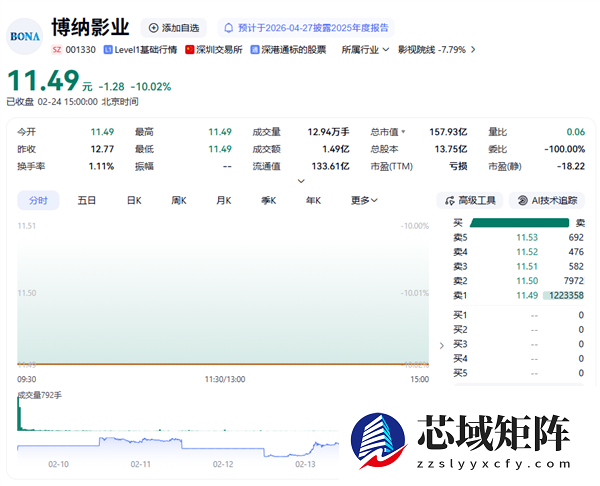Screen dimensions: 600x486
Task: Open the 更多 chart period dropdown
Action: point(364,201)
